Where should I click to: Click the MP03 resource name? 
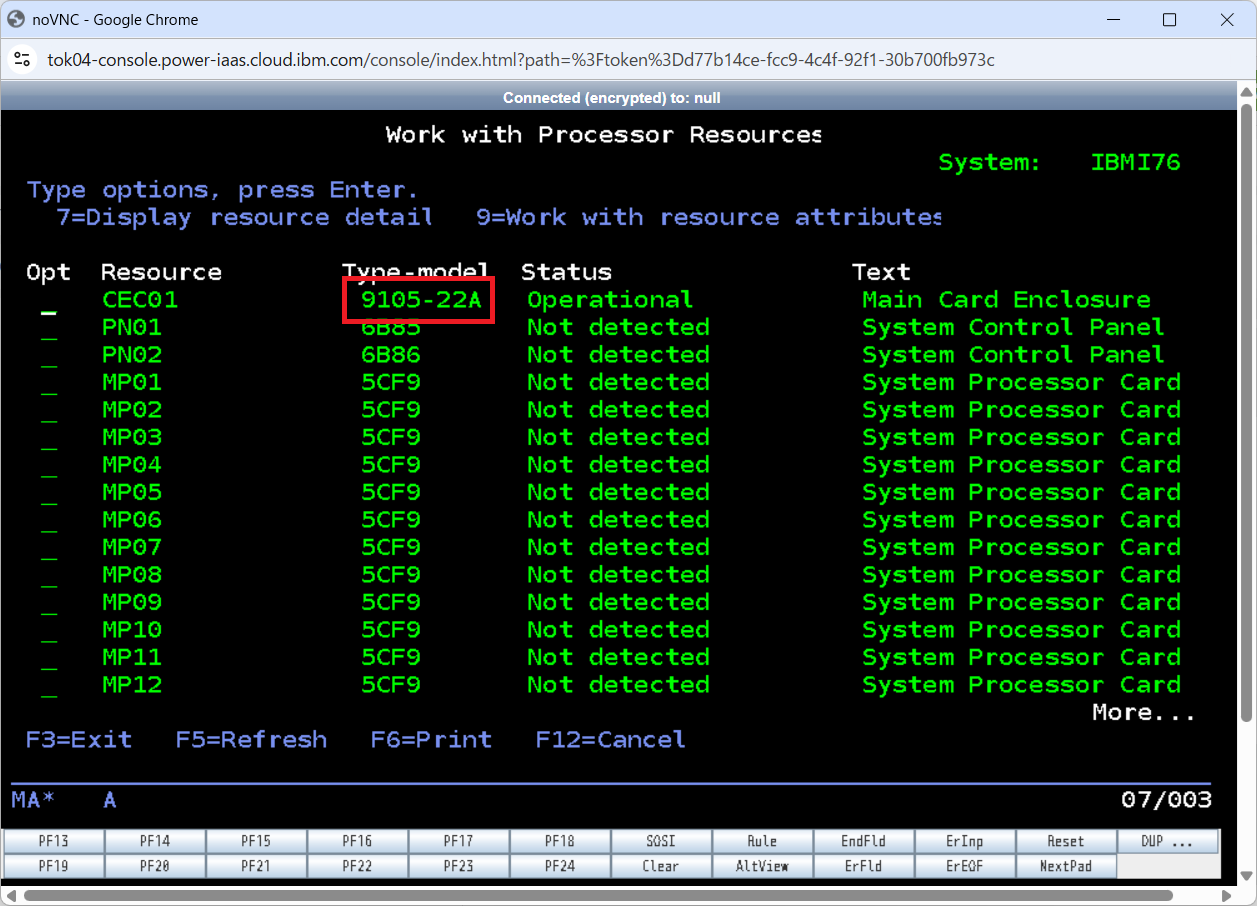pos(132,437)
